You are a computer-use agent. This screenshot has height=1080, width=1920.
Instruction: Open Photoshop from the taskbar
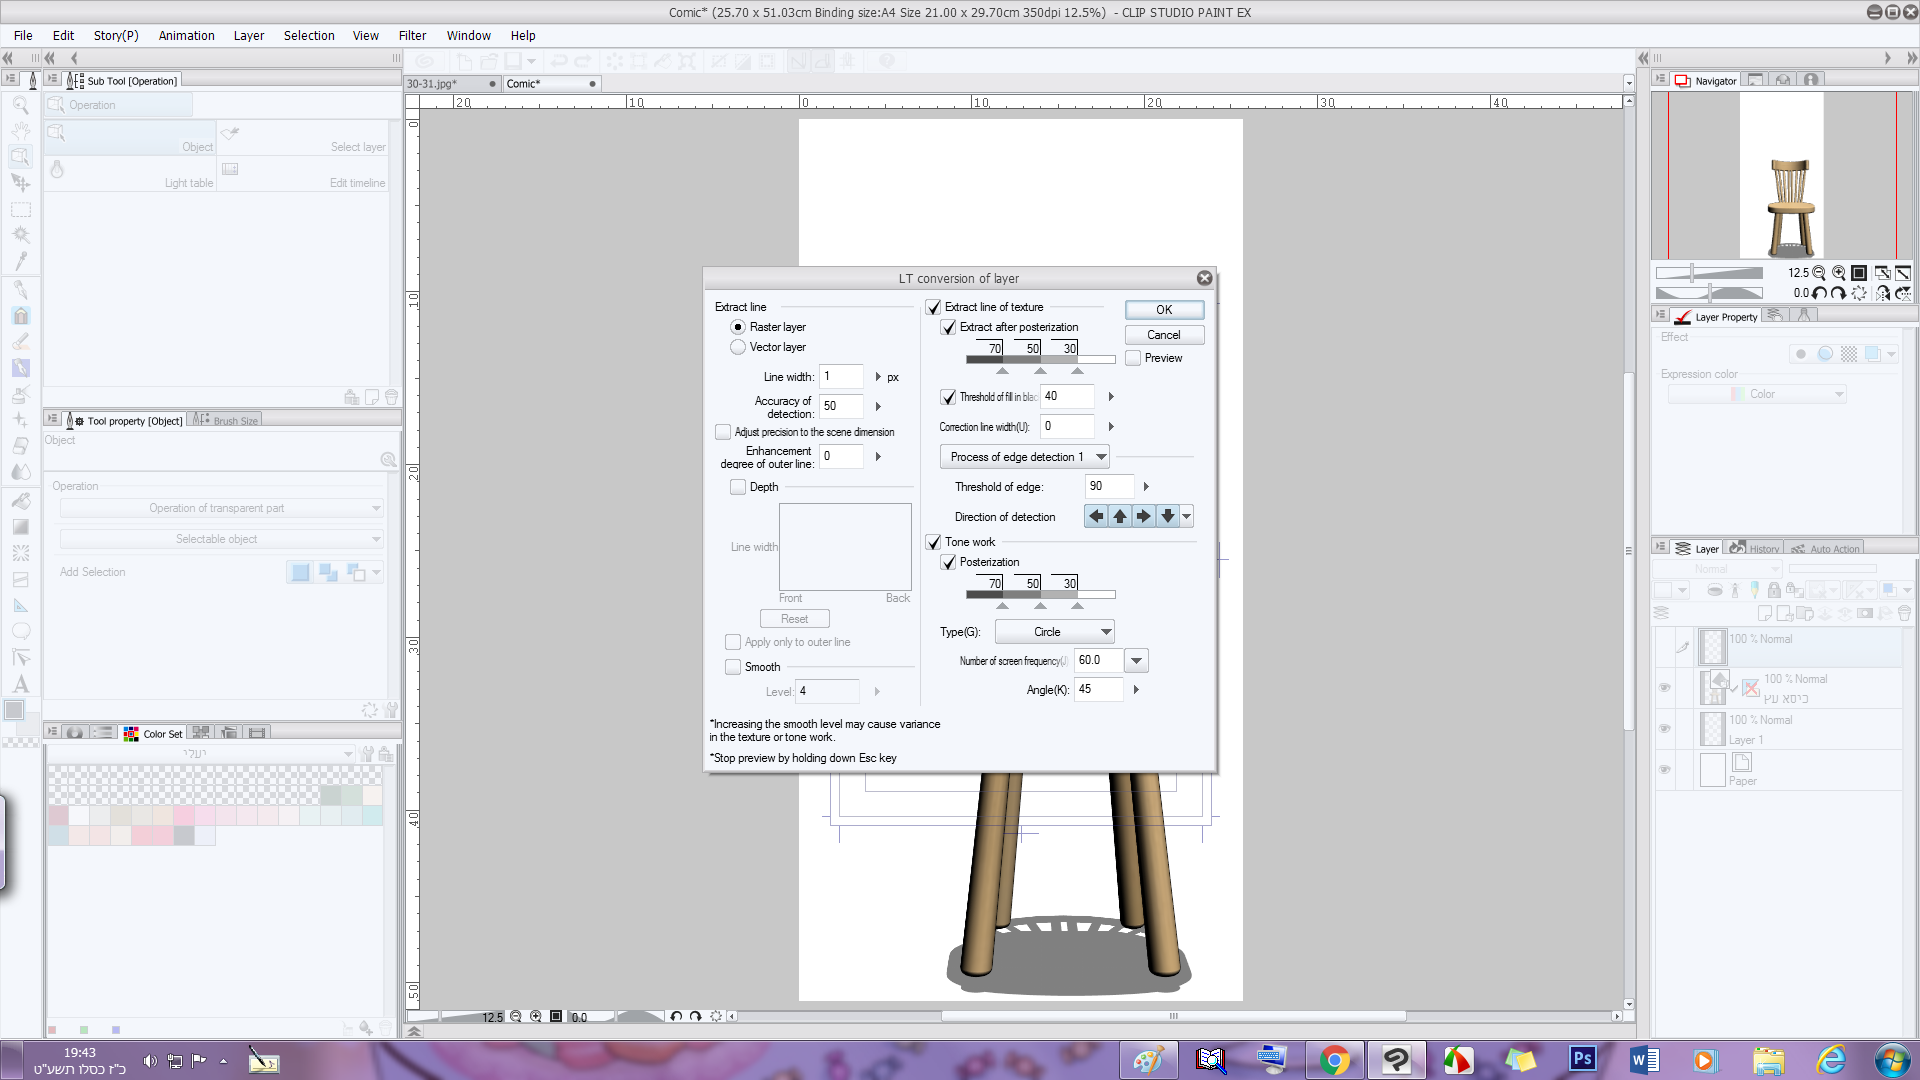click(1582, 1059)
